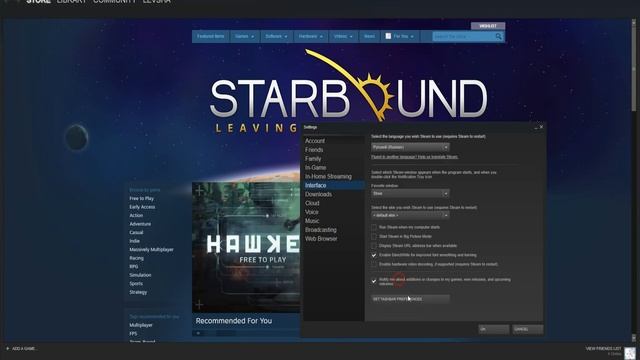Screen dimensions: 640x360
Task: Open the Featured Items store tab
Action: [211, 36]
